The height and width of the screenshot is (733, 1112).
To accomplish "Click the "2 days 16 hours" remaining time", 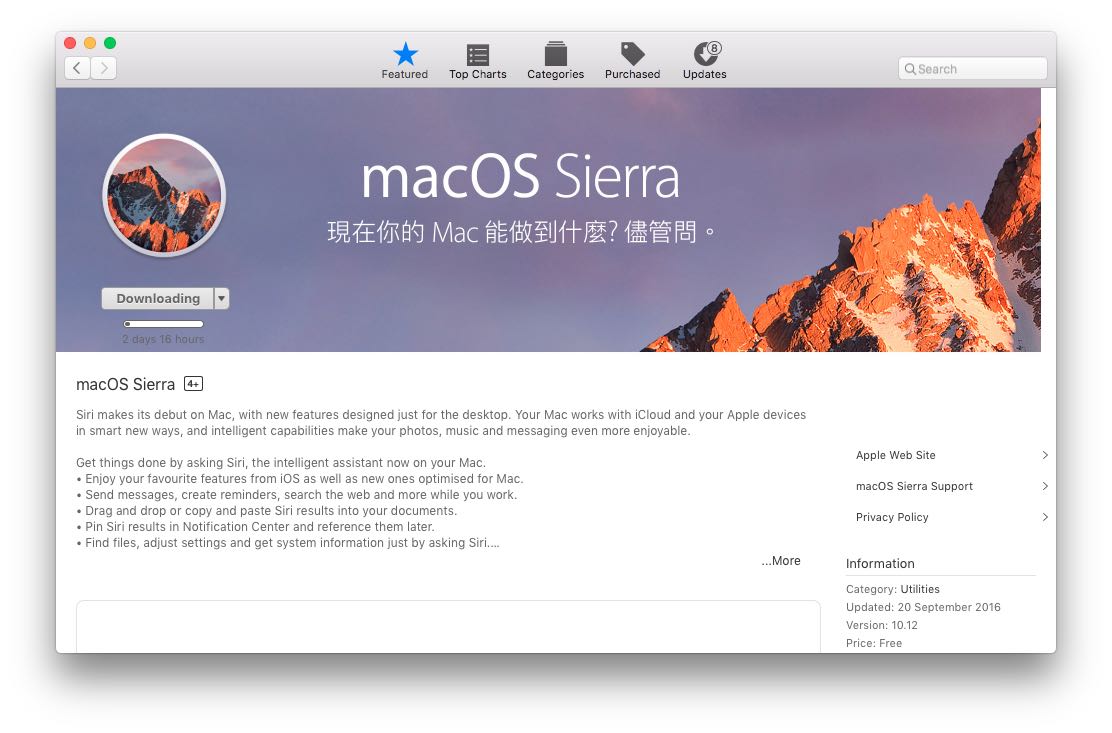I will 163,340.
